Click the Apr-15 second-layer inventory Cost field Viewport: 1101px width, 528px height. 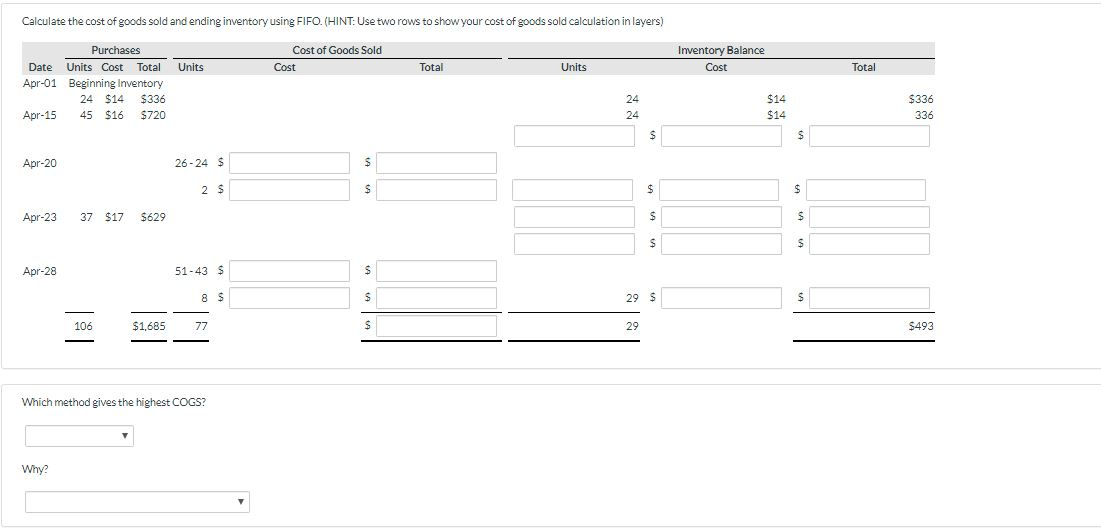(721, 136)
